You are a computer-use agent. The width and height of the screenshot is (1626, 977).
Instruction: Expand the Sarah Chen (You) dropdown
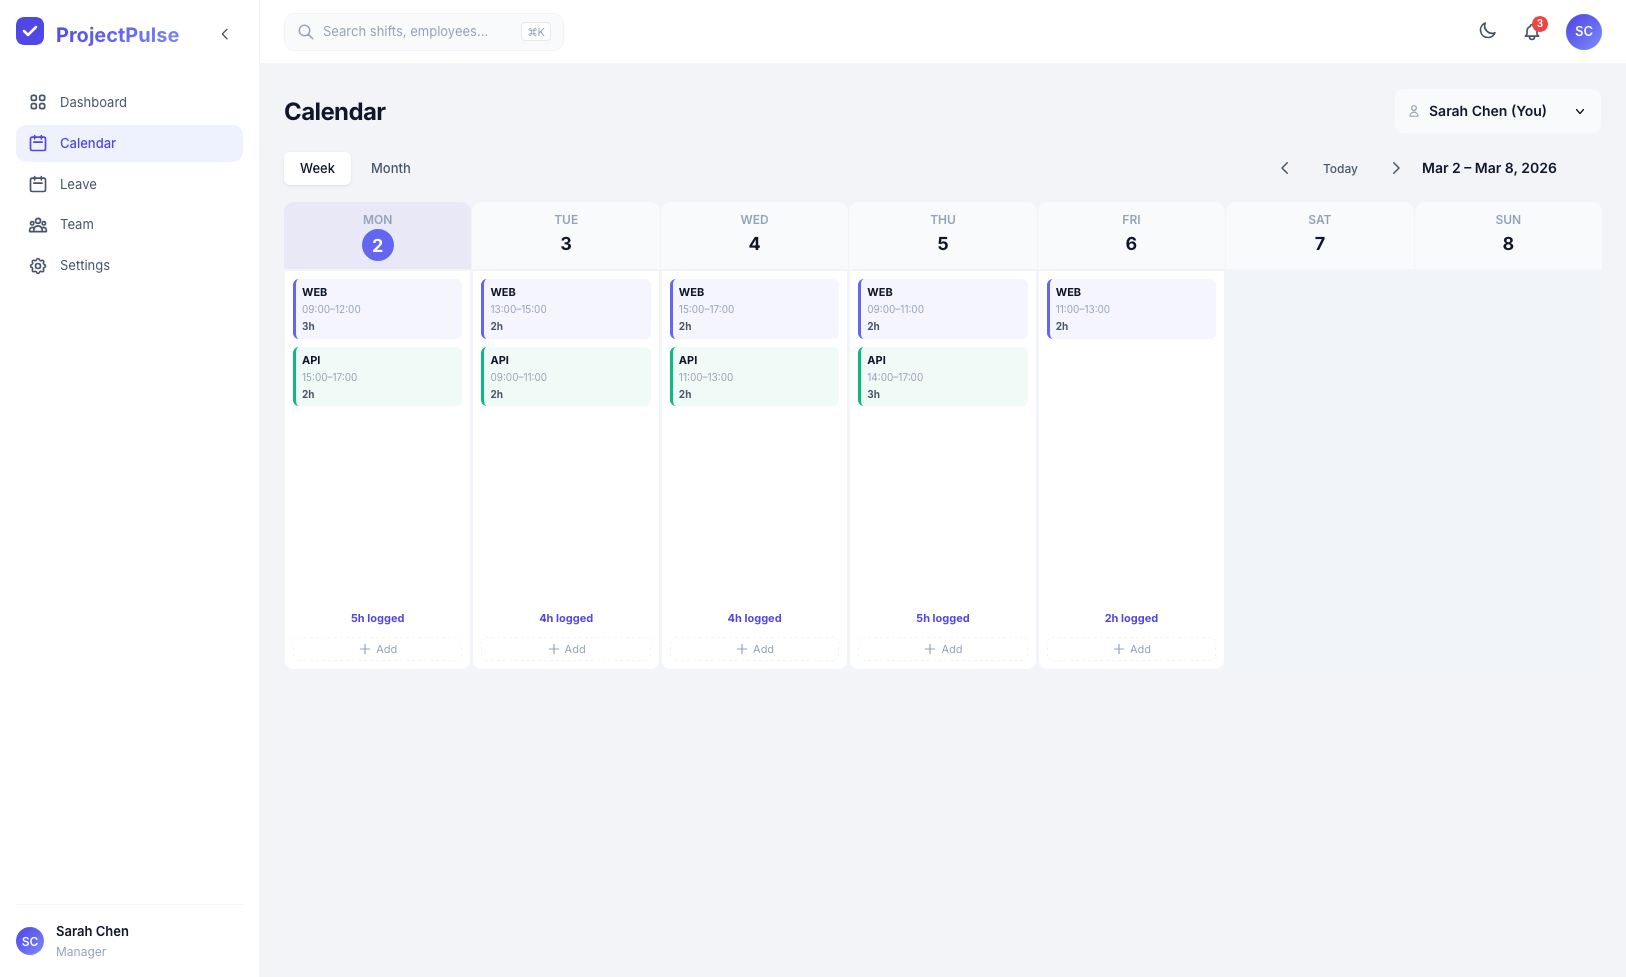(1497, 111)
